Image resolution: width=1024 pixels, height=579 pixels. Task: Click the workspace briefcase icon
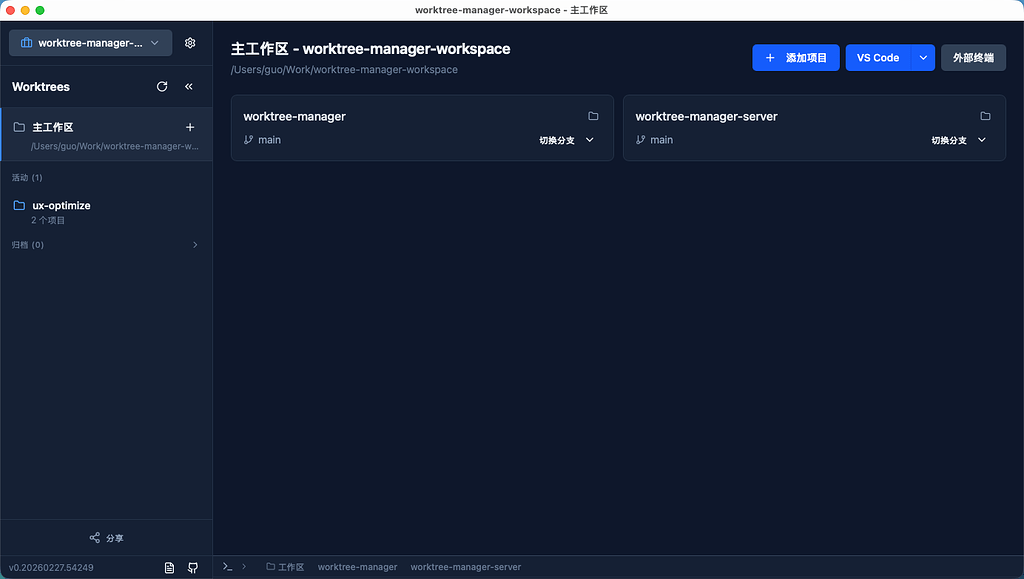[x=26, y=42]
